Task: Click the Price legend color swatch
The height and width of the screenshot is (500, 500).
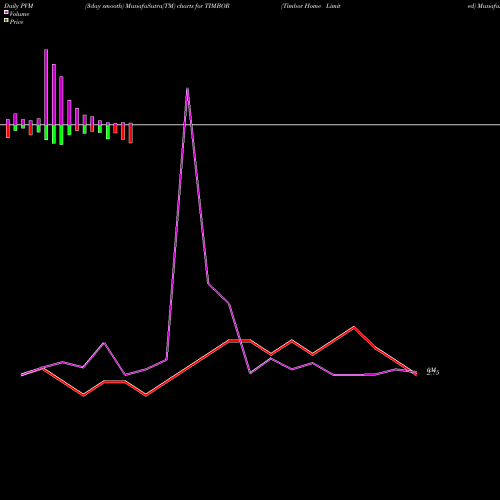Action: 6,21
